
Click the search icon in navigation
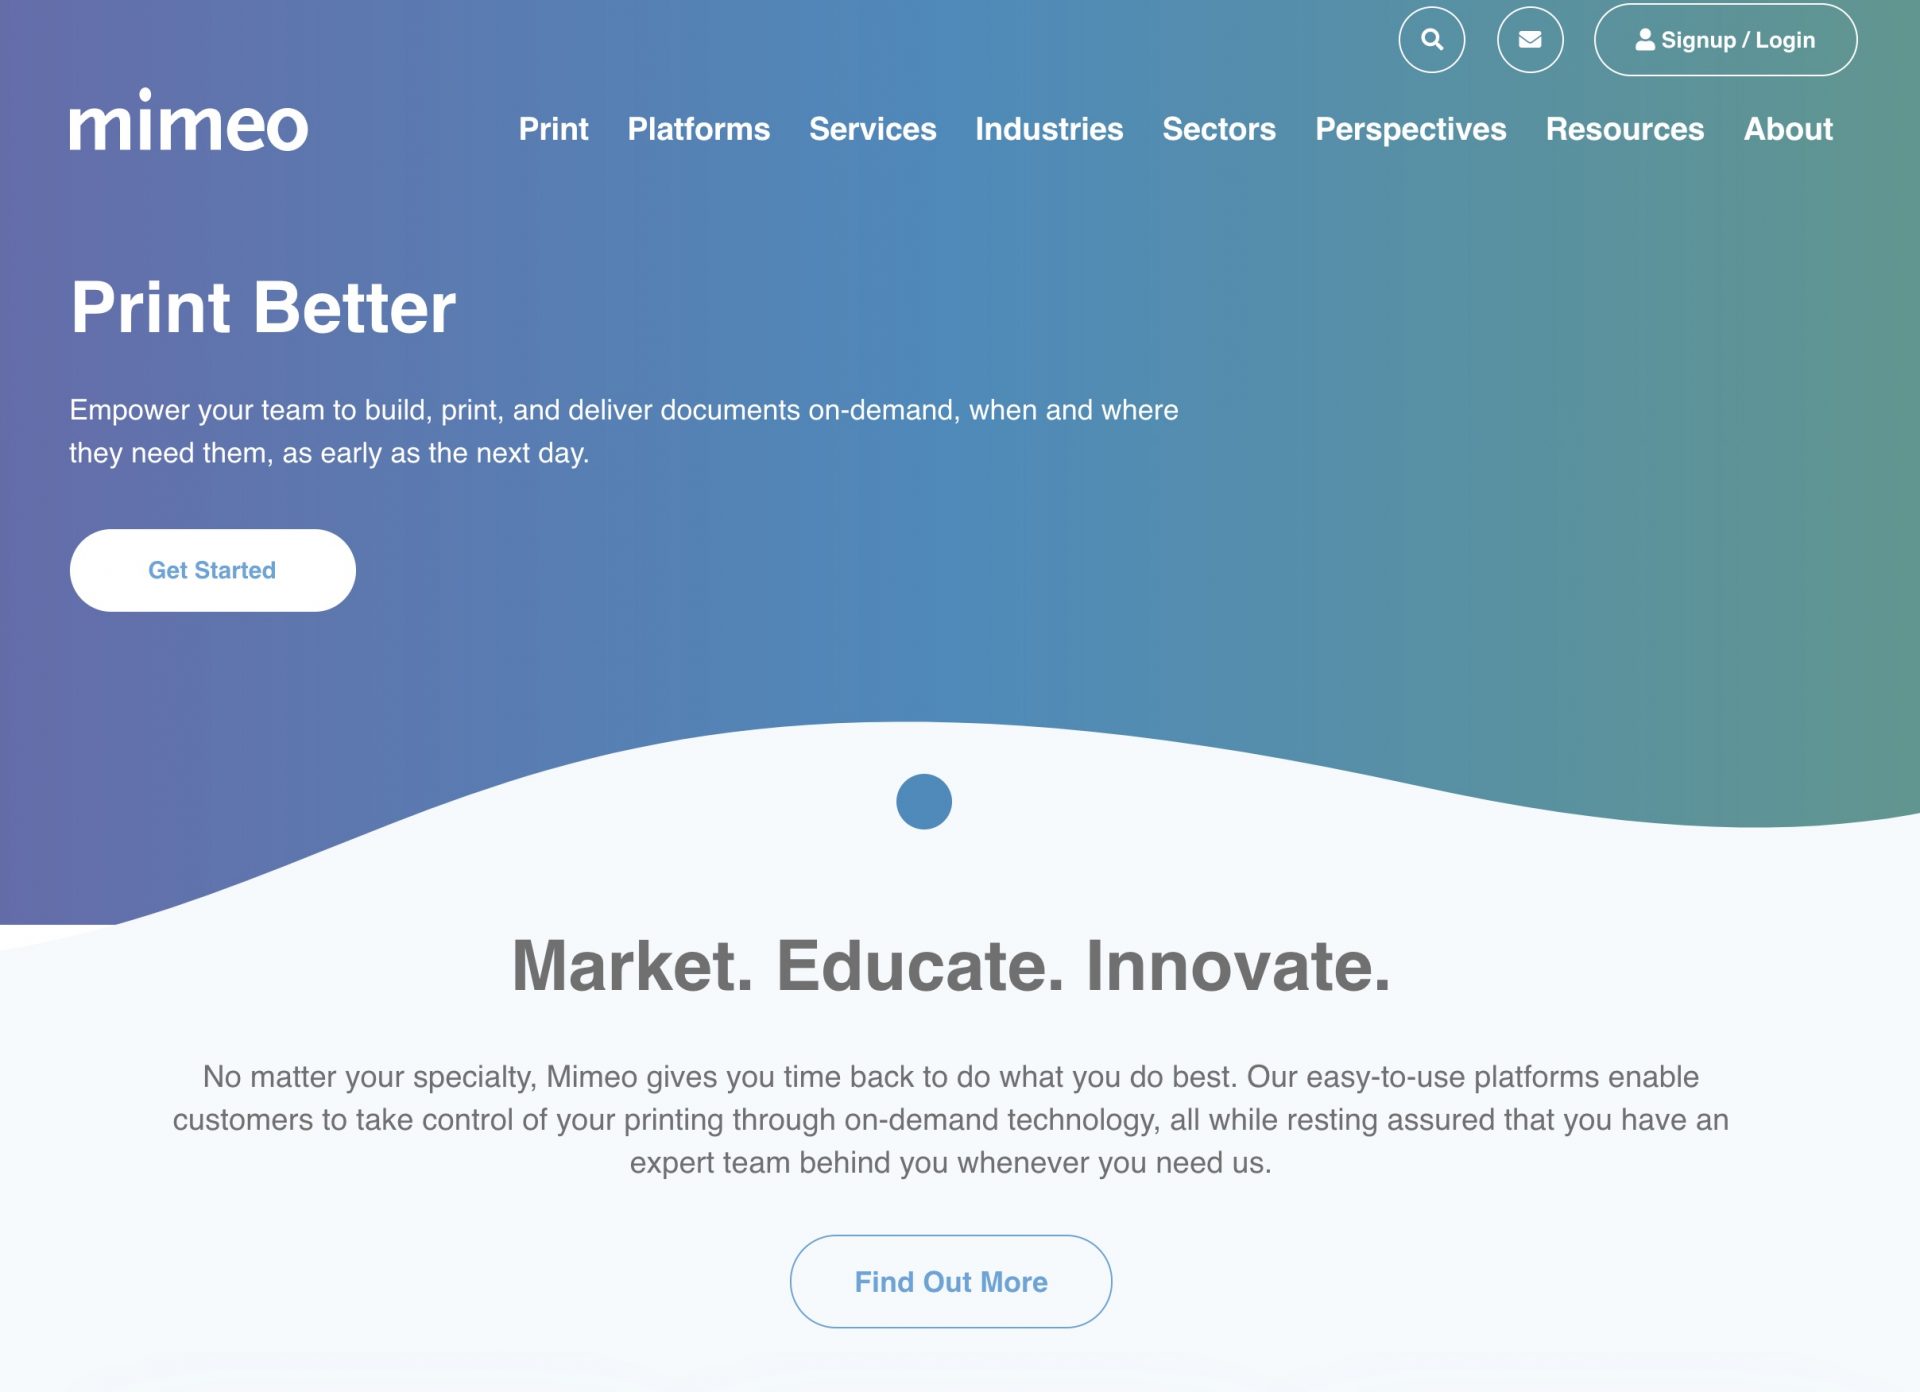pos(1433,39)
